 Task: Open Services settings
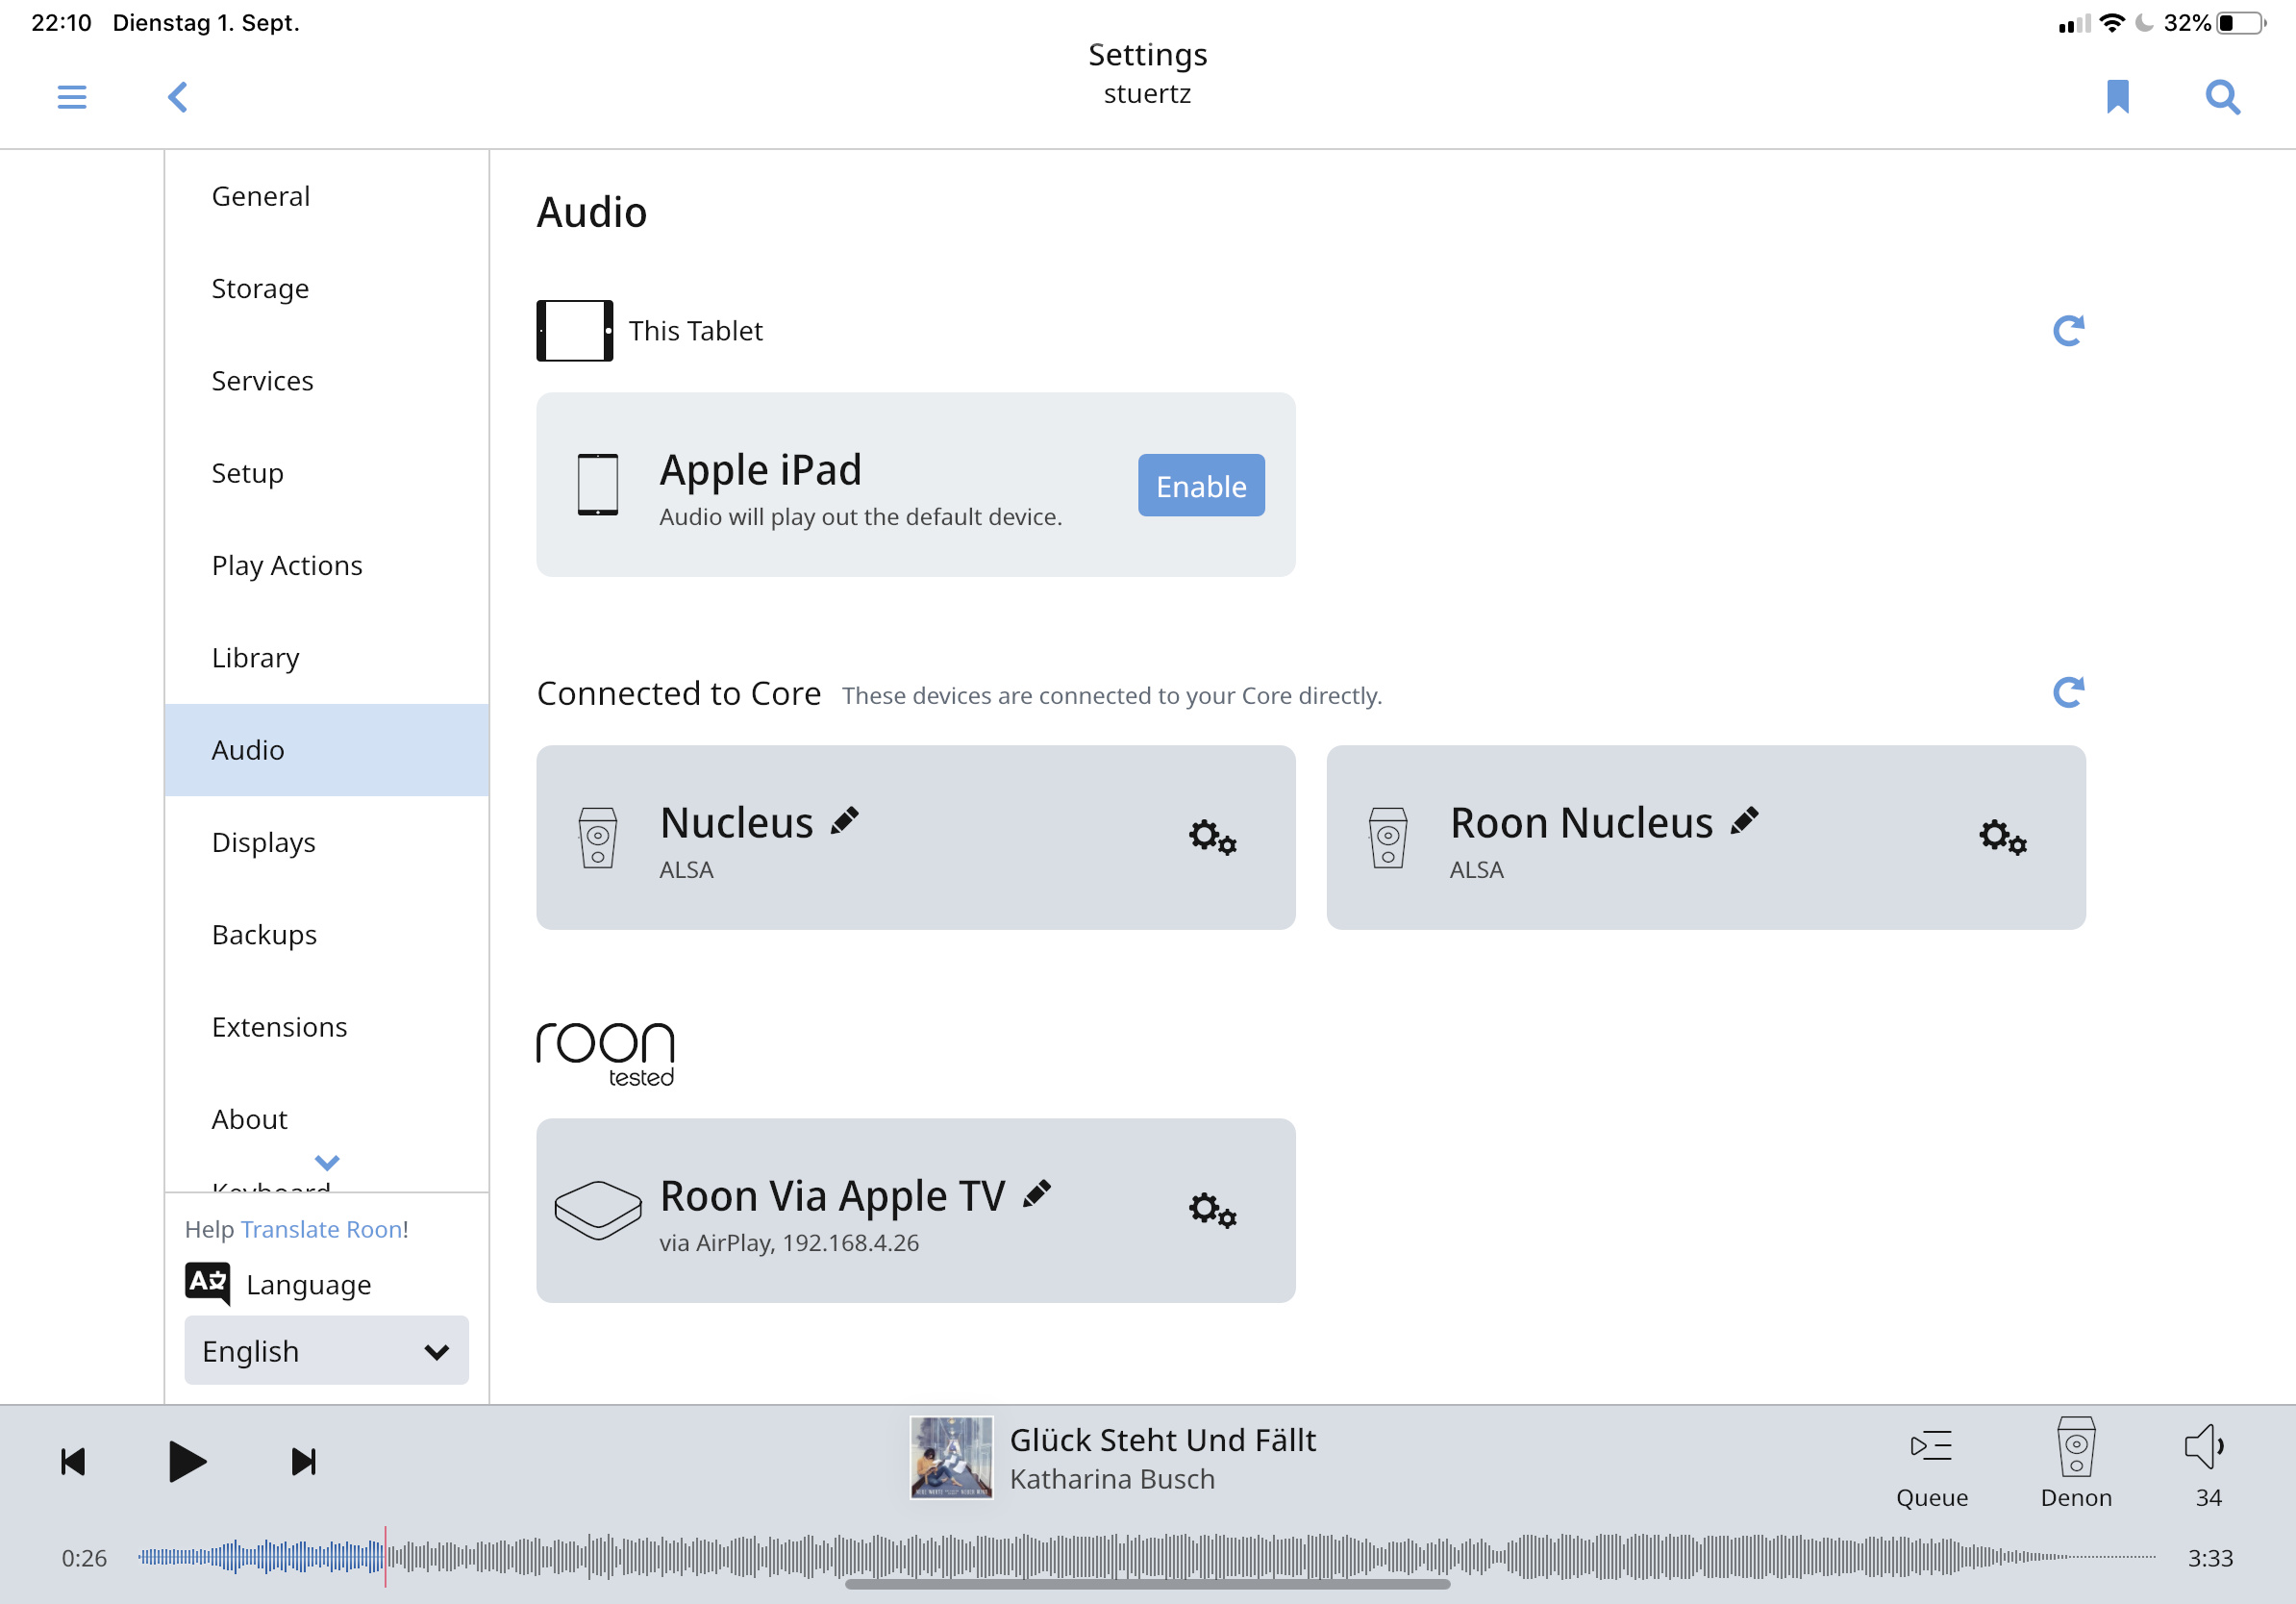point(327,381)
